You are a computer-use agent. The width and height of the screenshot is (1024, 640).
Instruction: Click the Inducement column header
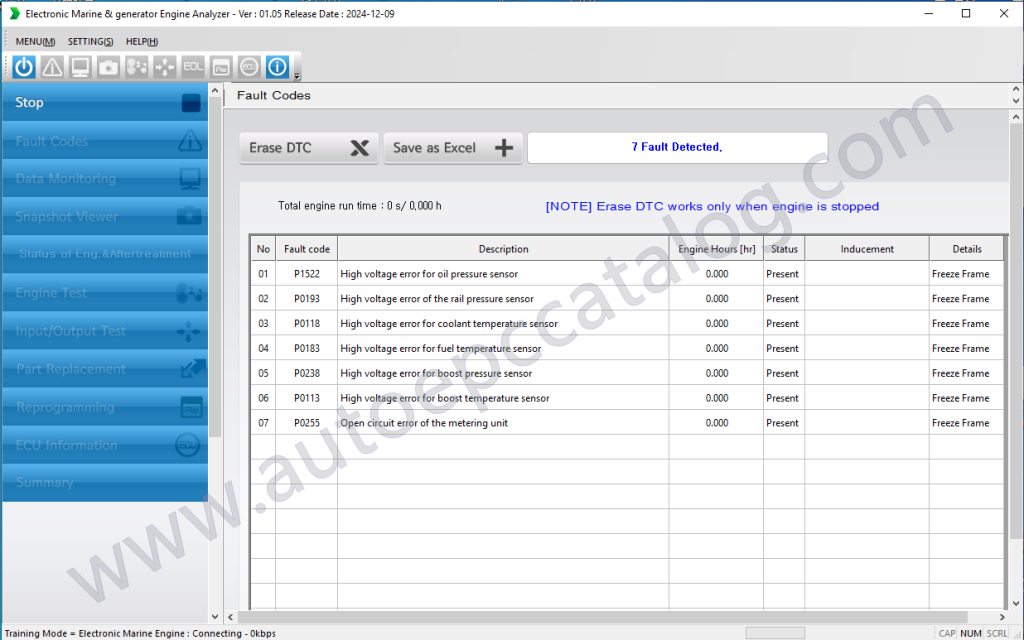(867, 249)
